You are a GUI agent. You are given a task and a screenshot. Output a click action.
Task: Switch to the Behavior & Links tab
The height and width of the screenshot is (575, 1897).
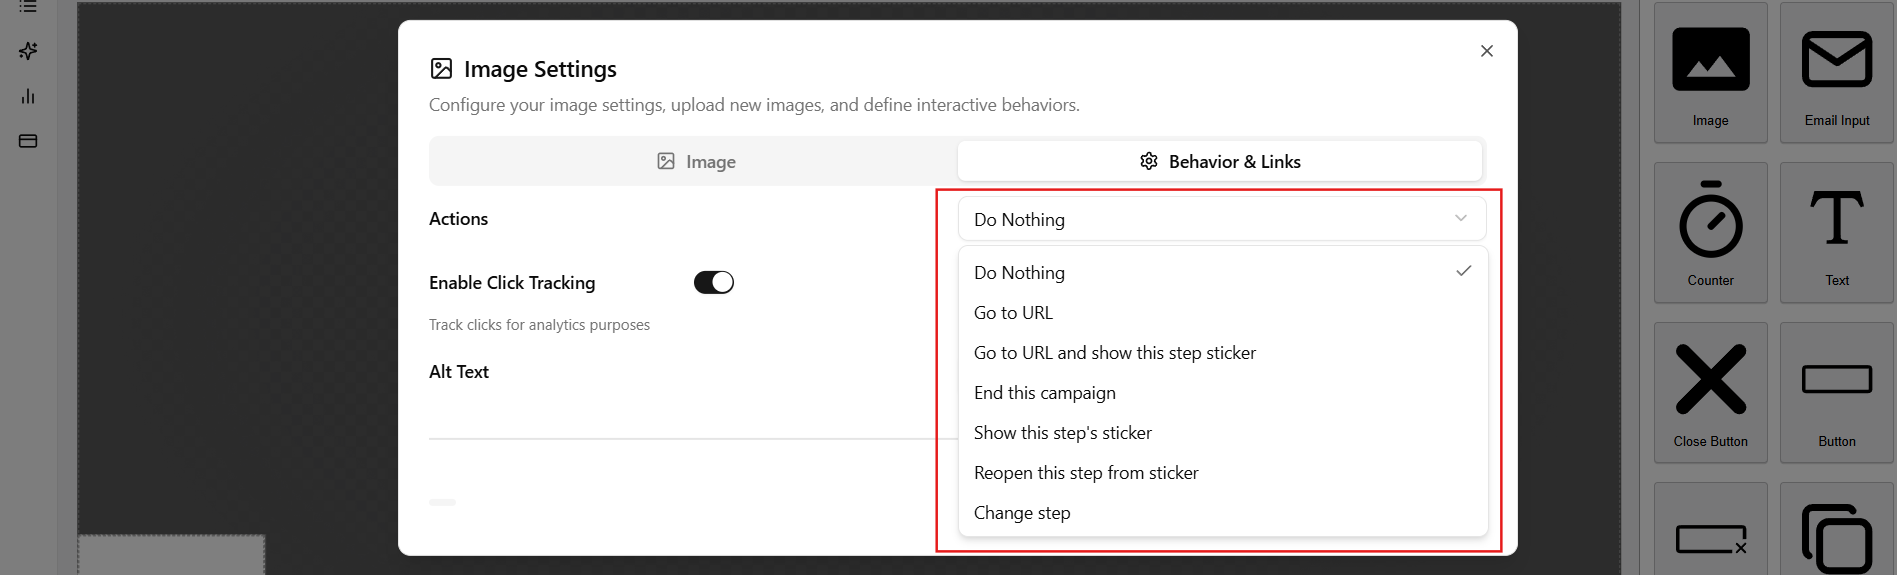click(1219, 161)
